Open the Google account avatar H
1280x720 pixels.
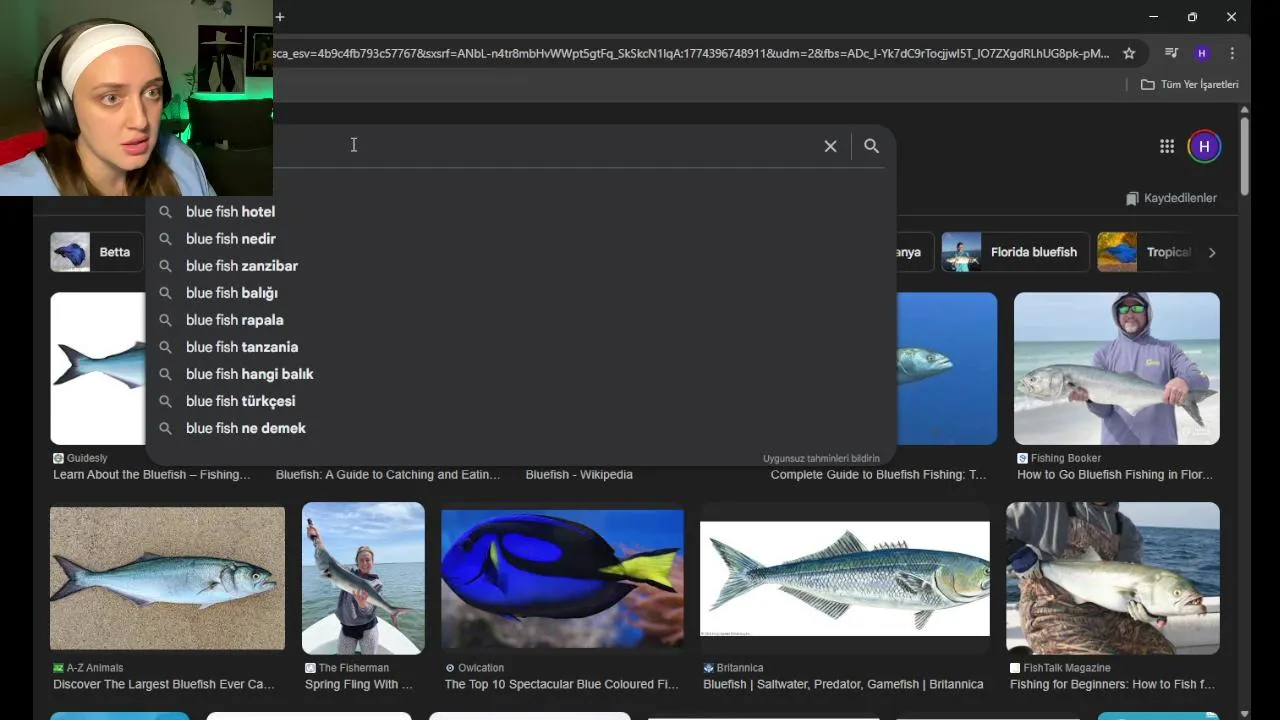1204,146
